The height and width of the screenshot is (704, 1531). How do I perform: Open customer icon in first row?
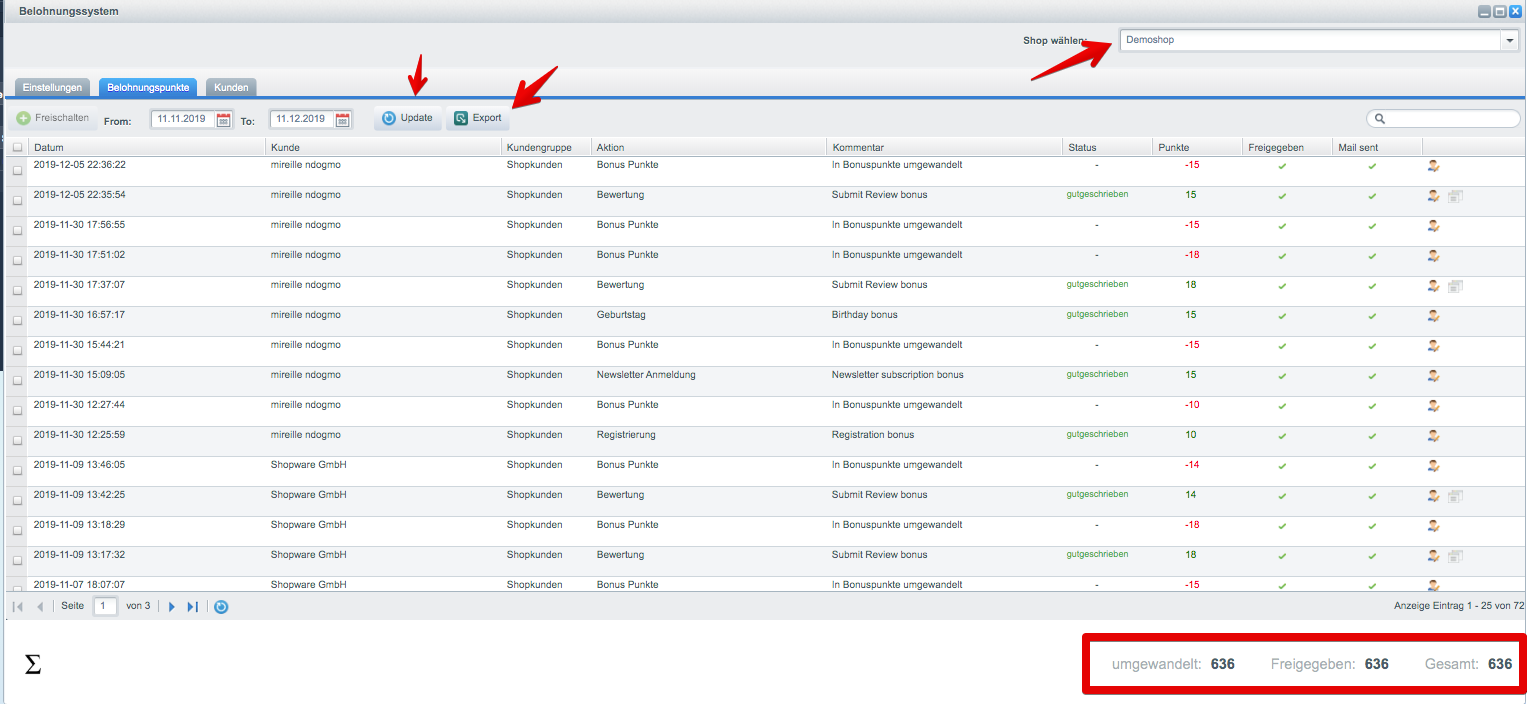pos(1433,166)
